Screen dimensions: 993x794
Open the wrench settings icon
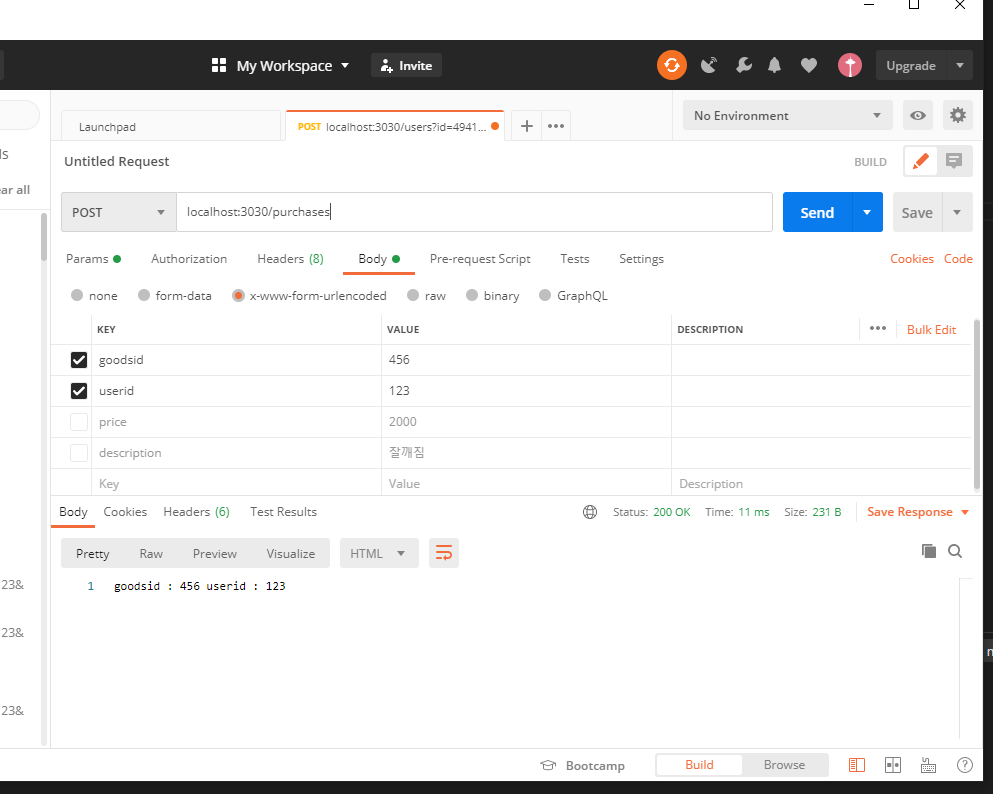tap(743, 65)
